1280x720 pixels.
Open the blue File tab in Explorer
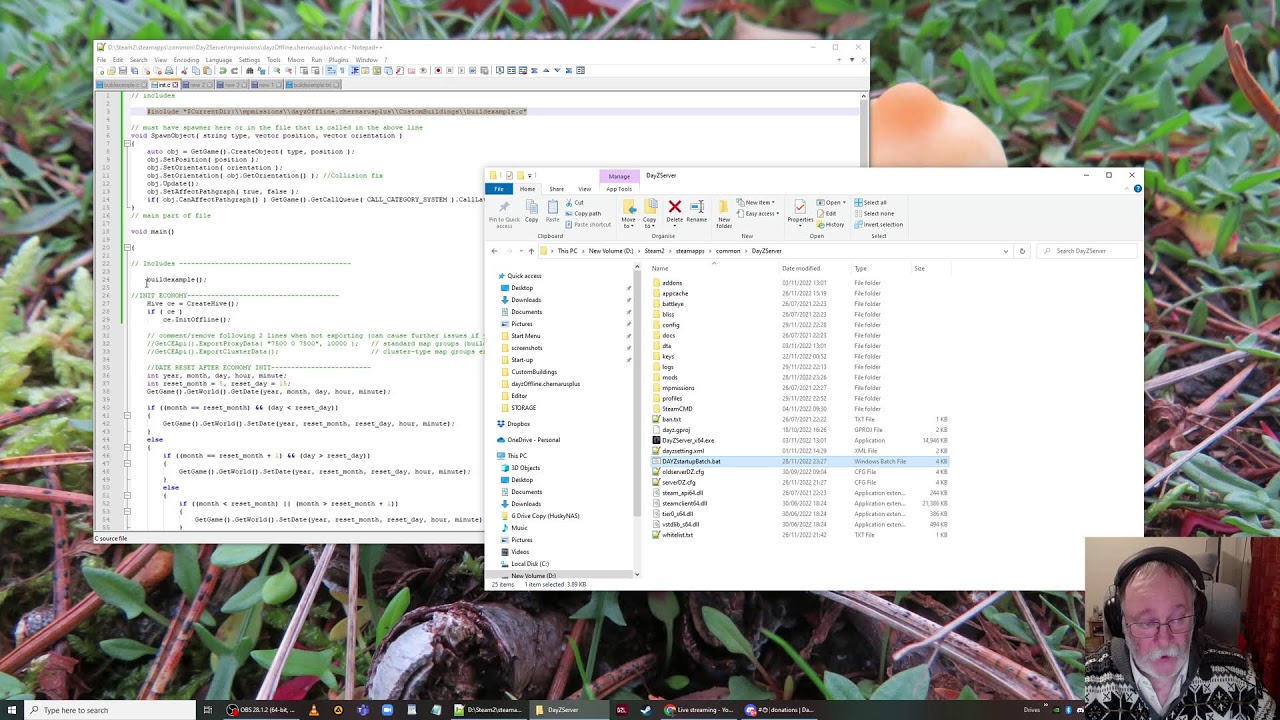point(499,189)
